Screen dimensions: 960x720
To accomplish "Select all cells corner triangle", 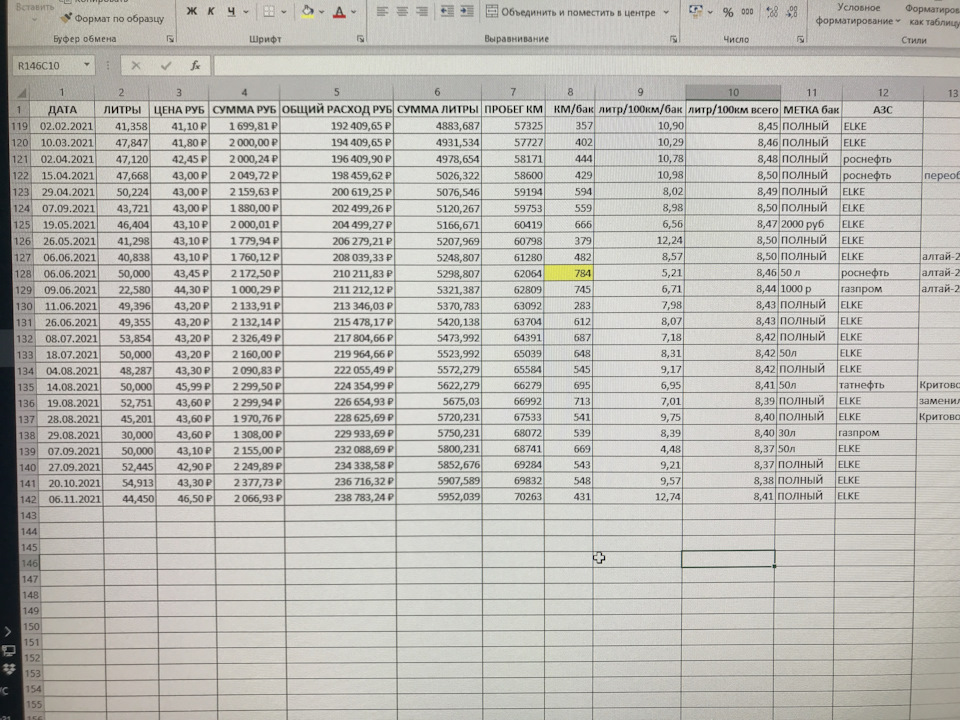I will coord(21,93).
